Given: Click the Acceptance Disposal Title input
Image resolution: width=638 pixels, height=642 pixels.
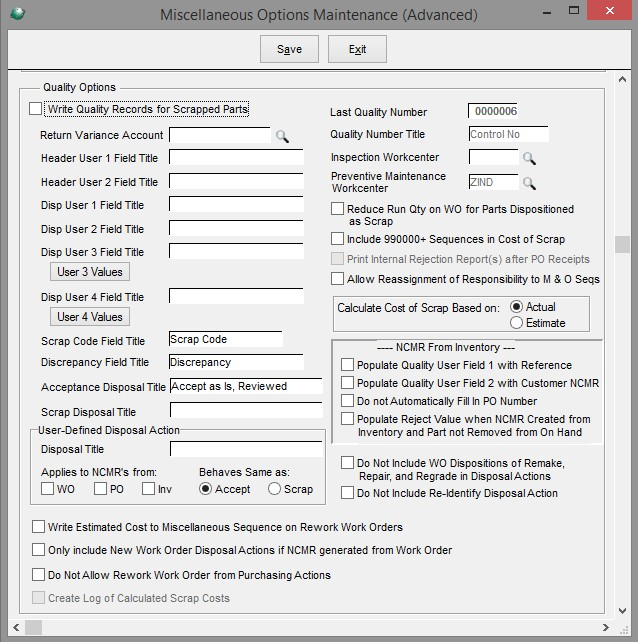Looking at the screenshot, I should pos(246,386).
